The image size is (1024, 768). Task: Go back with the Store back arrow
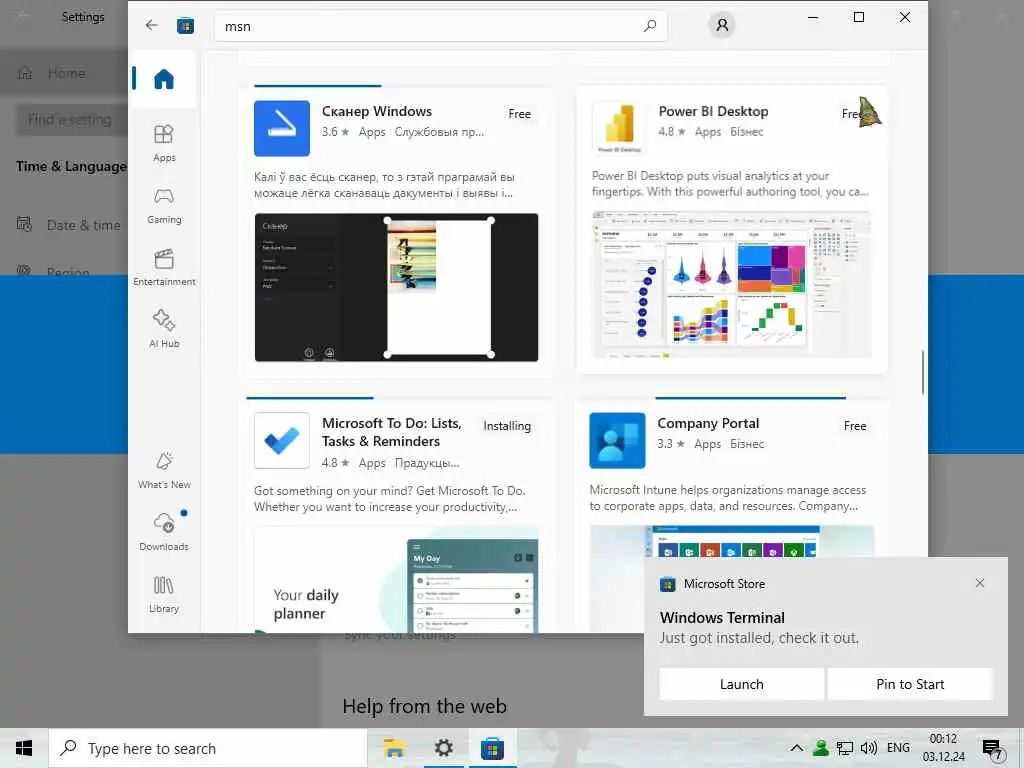point(152,25)
